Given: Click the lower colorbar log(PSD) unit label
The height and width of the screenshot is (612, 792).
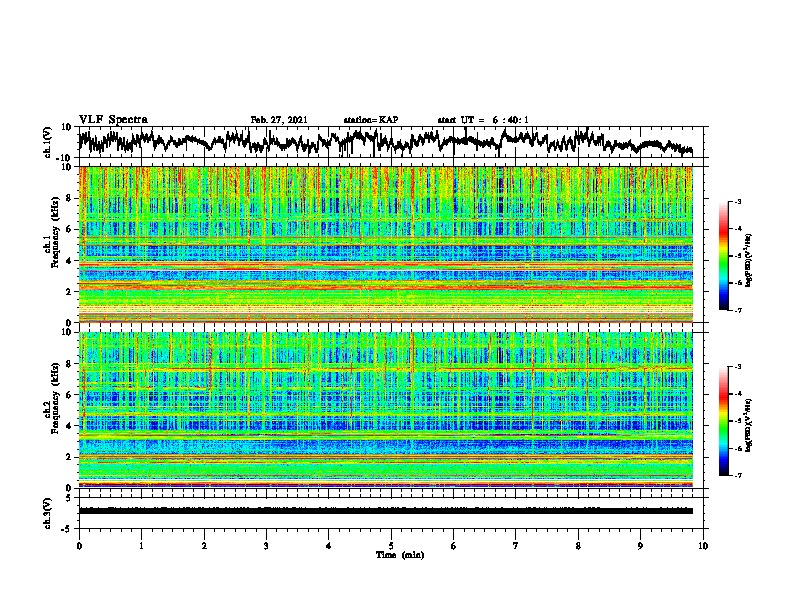Looking at the screenshot, I should (749, 425).
